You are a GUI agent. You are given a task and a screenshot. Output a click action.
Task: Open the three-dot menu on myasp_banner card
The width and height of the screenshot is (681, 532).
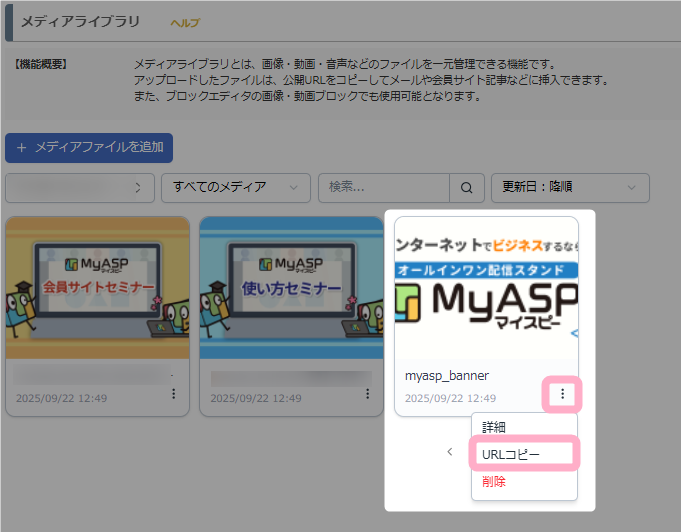[562, 394]
